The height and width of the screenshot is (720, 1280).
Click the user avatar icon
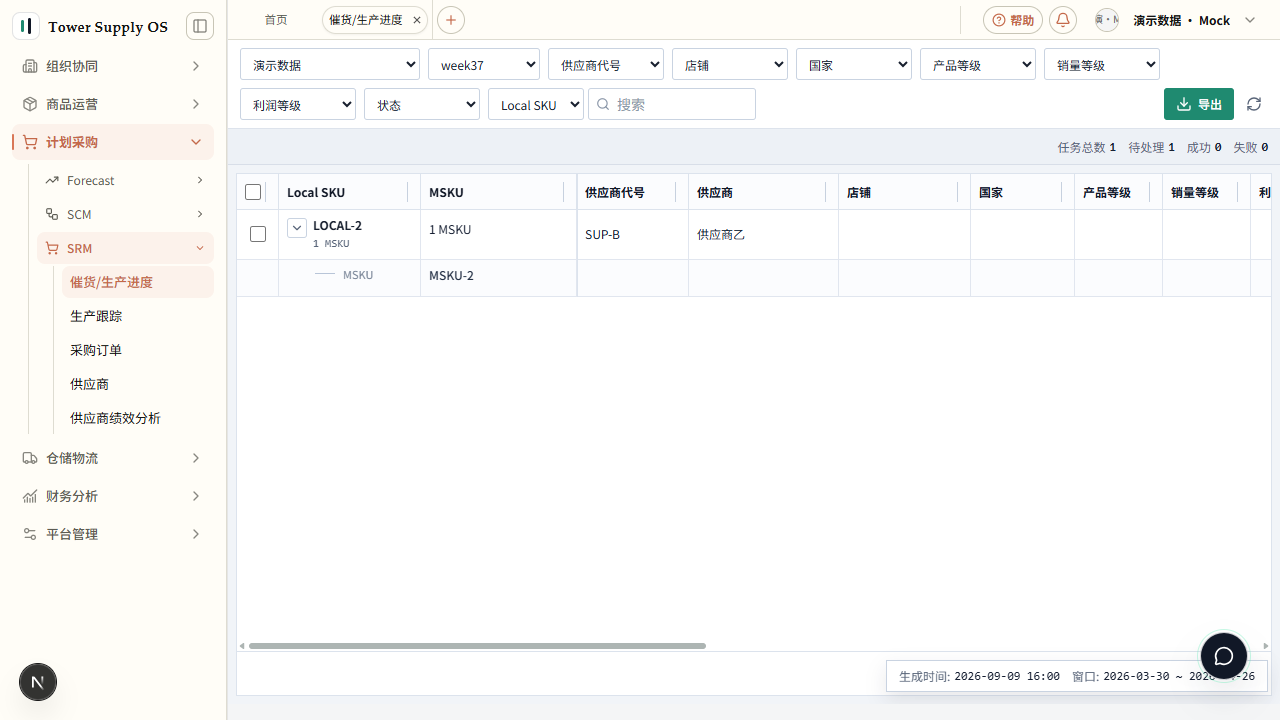tap(1107, 20)
